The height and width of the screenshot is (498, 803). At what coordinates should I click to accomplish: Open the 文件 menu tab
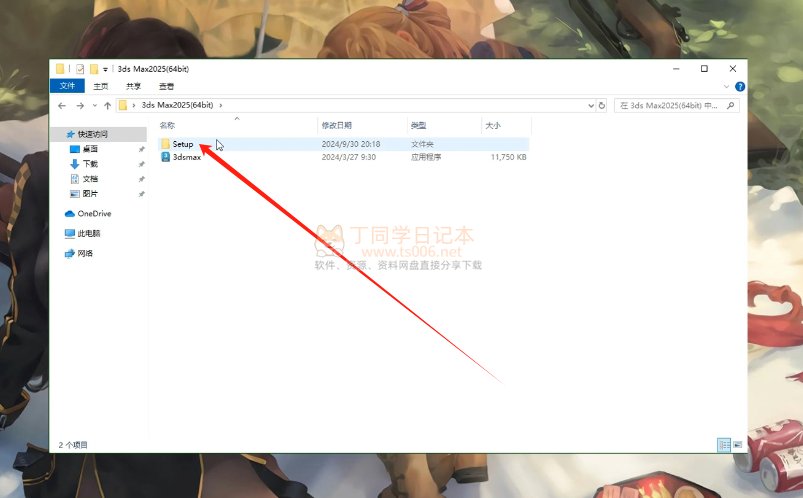[x=67, y=86]
